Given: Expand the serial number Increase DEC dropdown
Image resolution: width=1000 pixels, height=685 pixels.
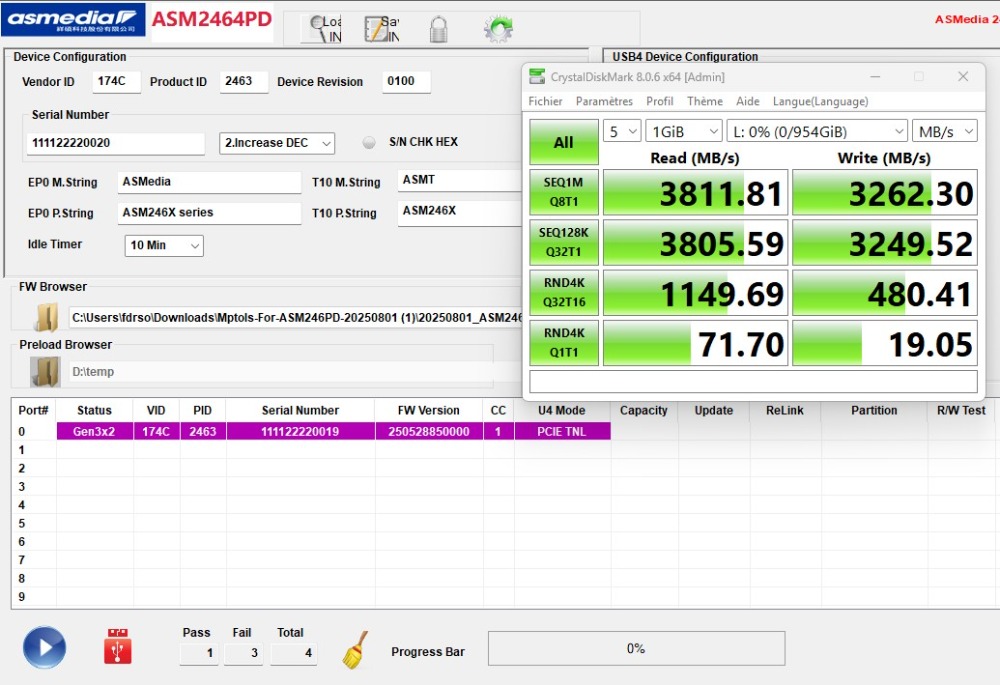Looking at the screenshot, I should click(x=277, y=143).
